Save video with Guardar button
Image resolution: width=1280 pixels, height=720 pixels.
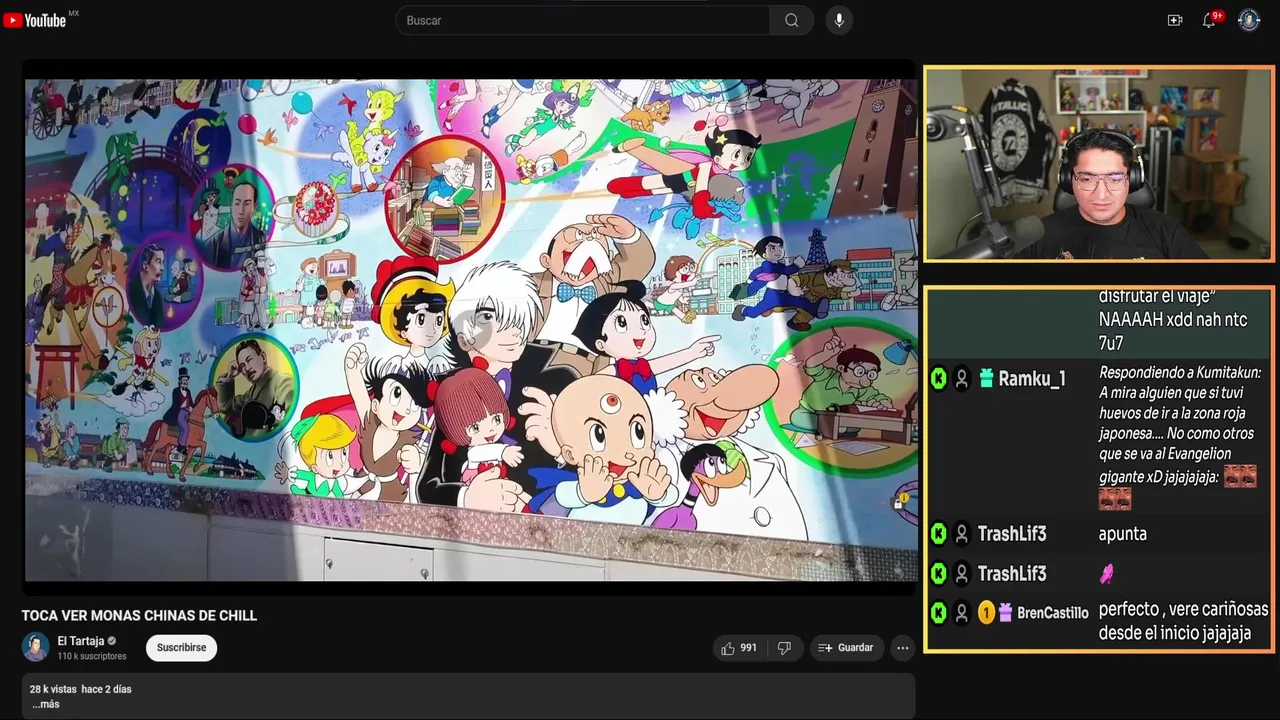tap(846, 648)
